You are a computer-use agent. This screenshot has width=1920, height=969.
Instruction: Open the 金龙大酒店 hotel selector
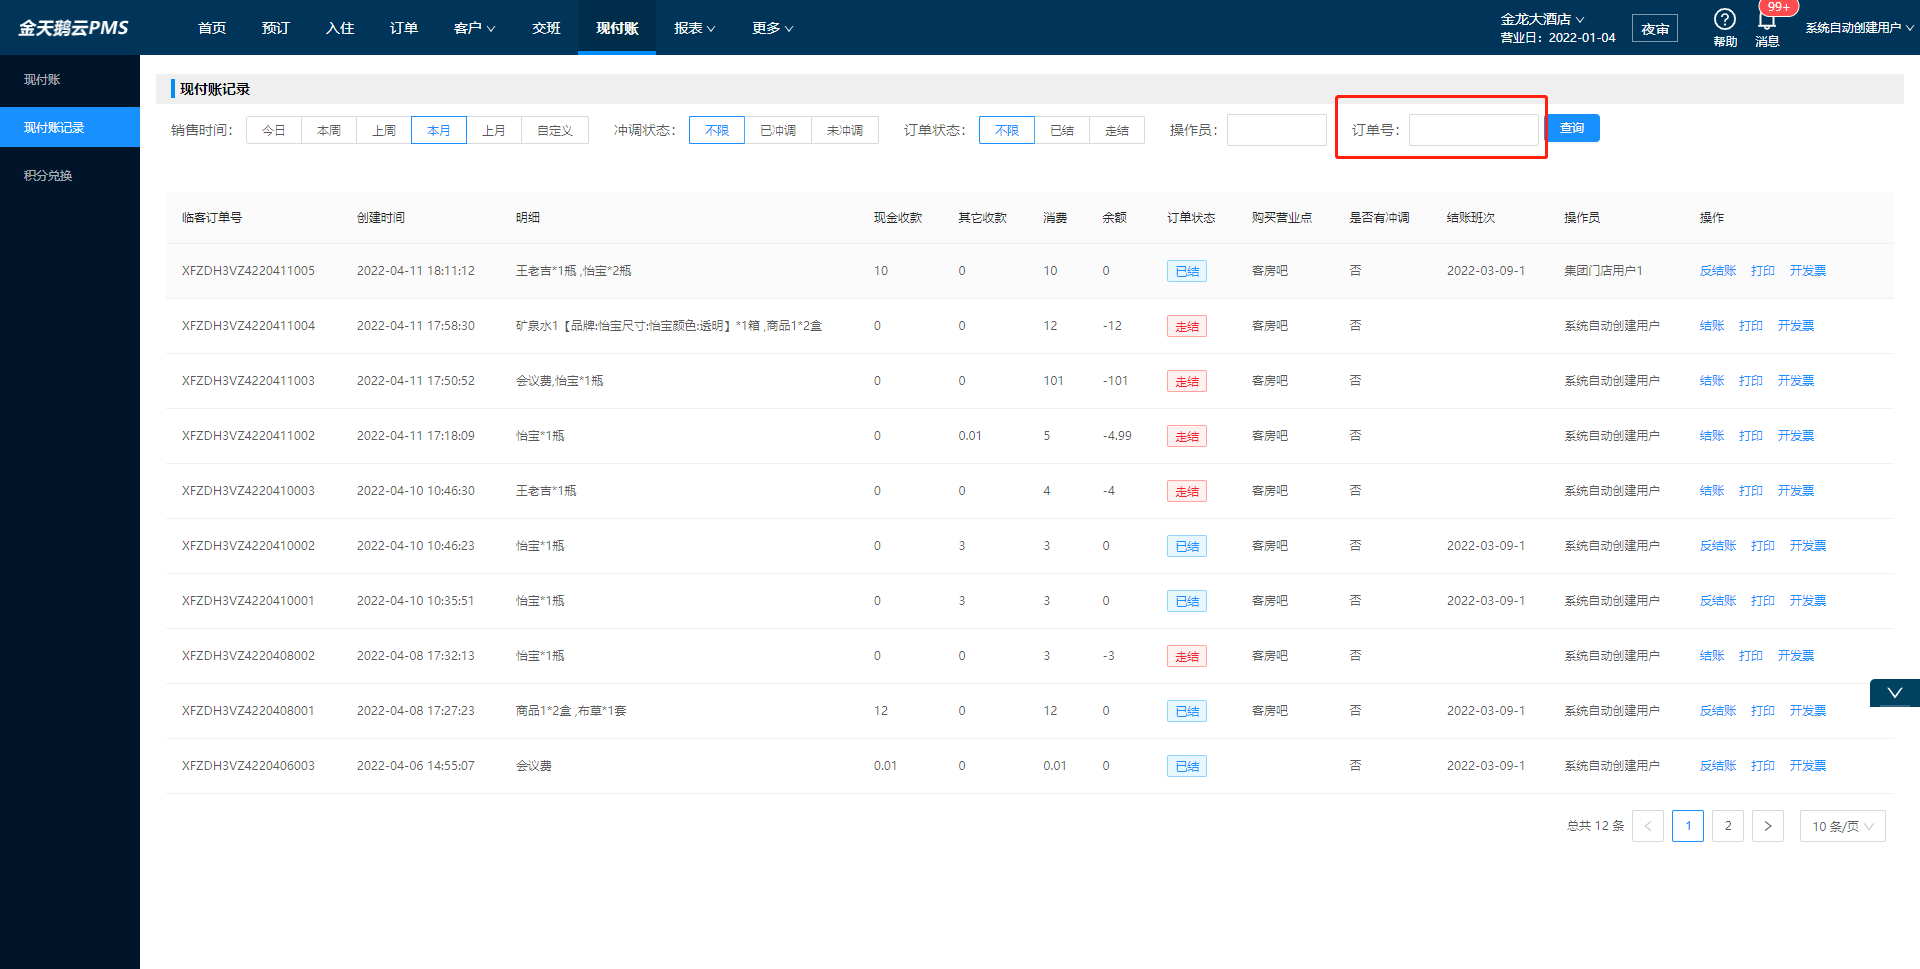click(x=1542, y=19)
